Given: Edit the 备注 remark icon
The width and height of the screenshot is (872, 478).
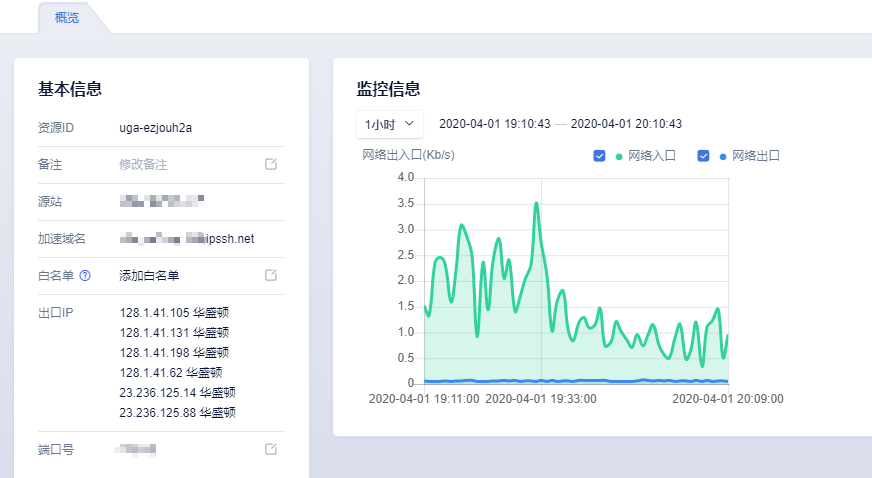Looking at the screenshot, I should click(x=271, y=164).
